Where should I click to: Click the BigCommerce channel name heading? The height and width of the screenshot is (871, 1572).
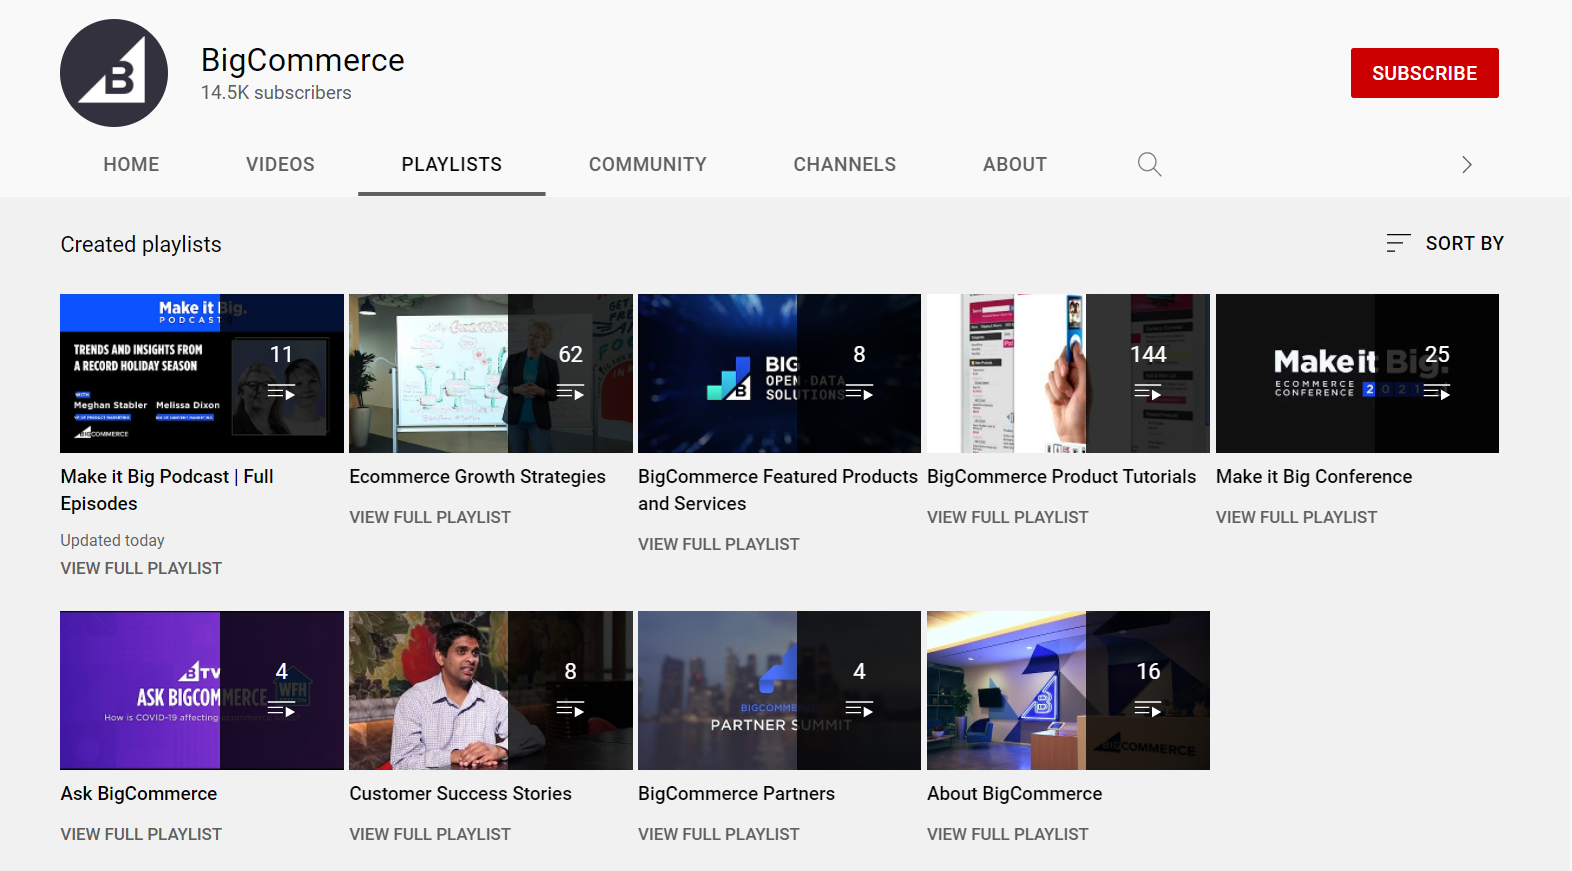click(x=303, y=60)
